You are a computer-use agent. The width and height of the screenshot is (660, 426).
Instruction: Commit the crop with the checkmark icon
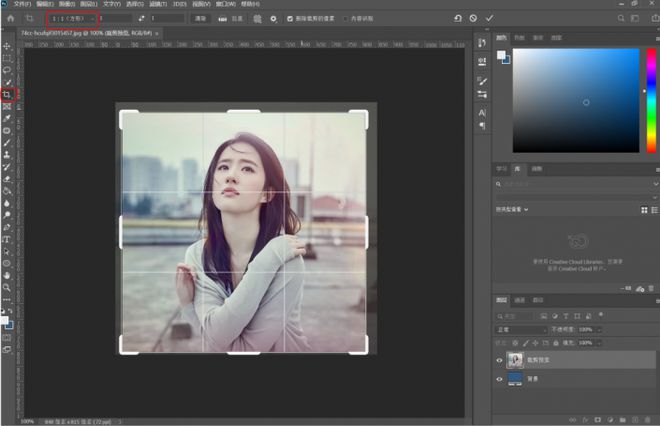489,18
